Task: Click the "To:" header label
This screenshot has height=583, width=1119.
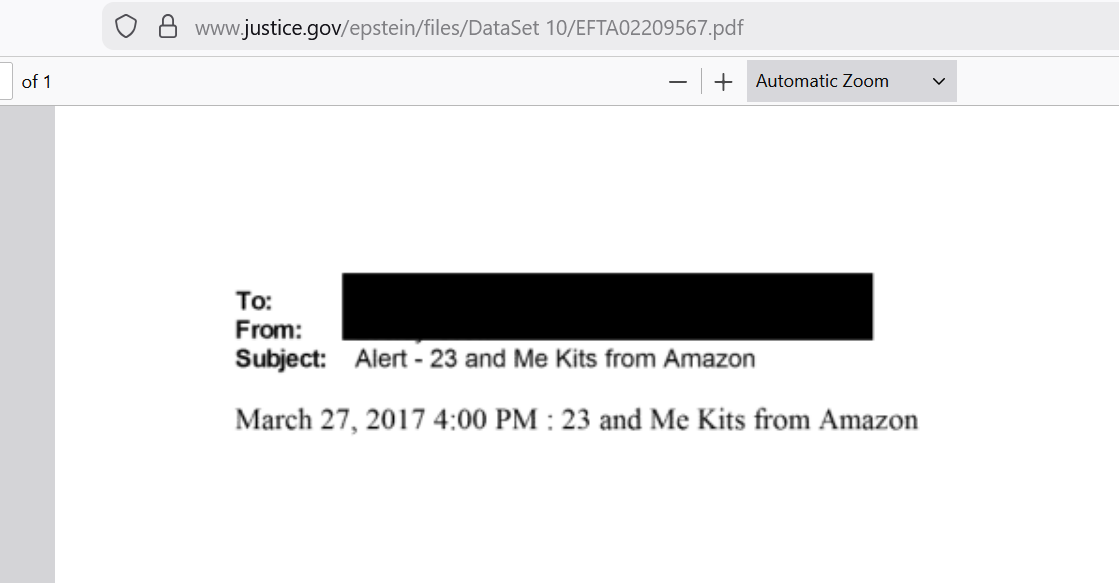Action: [x=254, y=301]
